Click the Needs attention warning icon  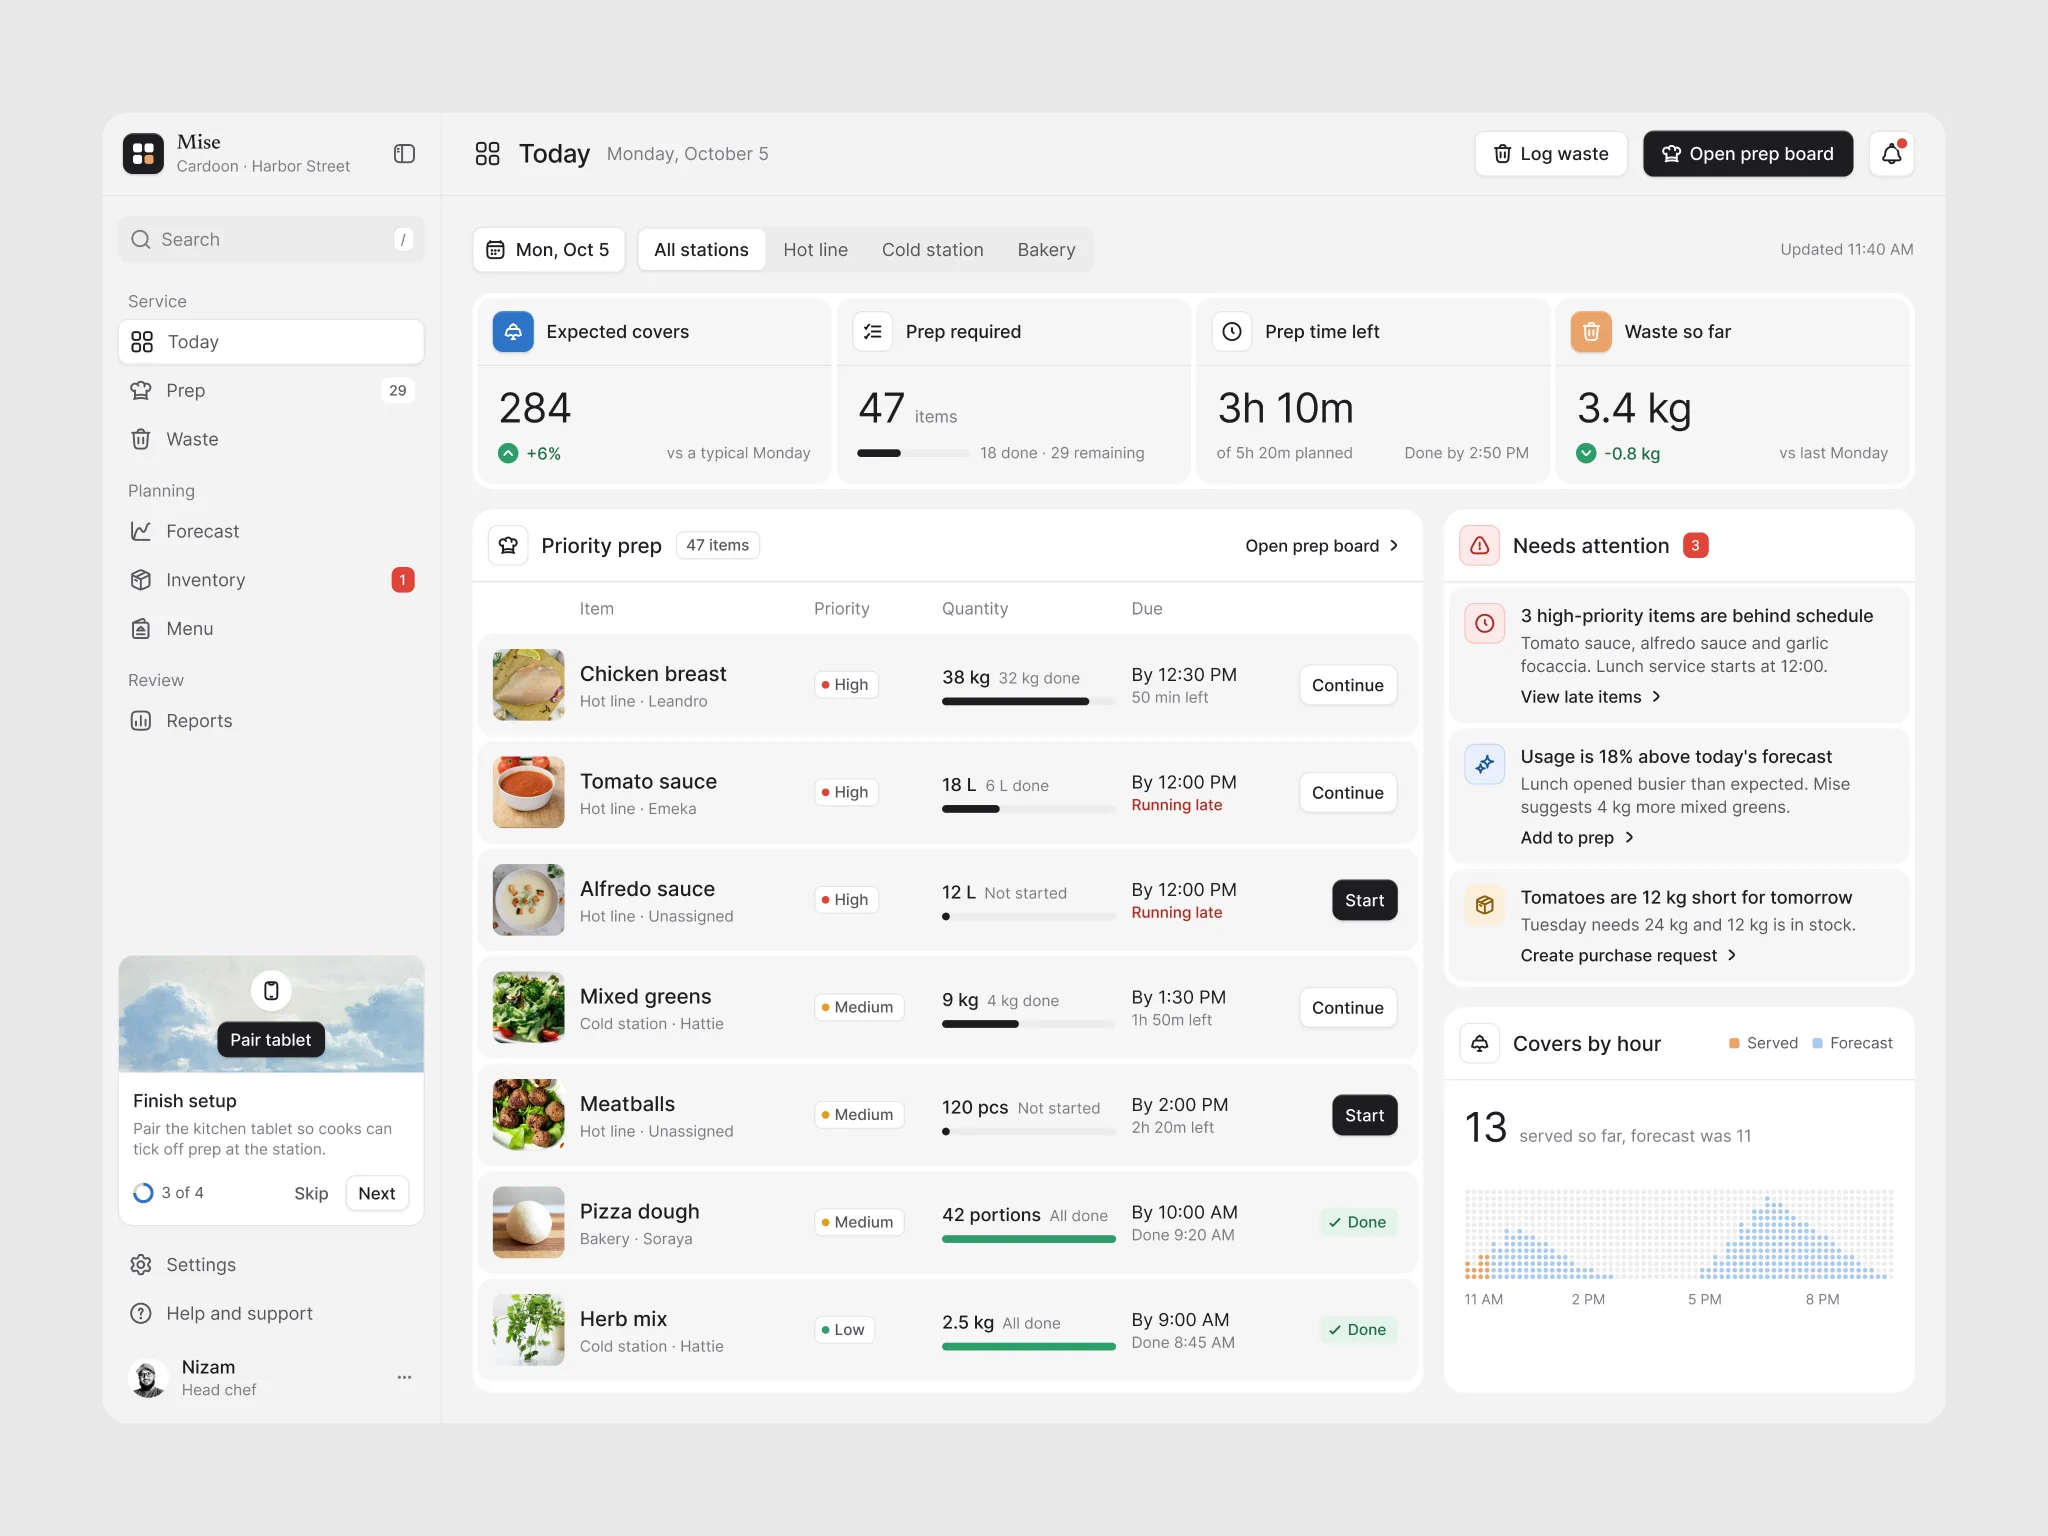pos(1479,545)
